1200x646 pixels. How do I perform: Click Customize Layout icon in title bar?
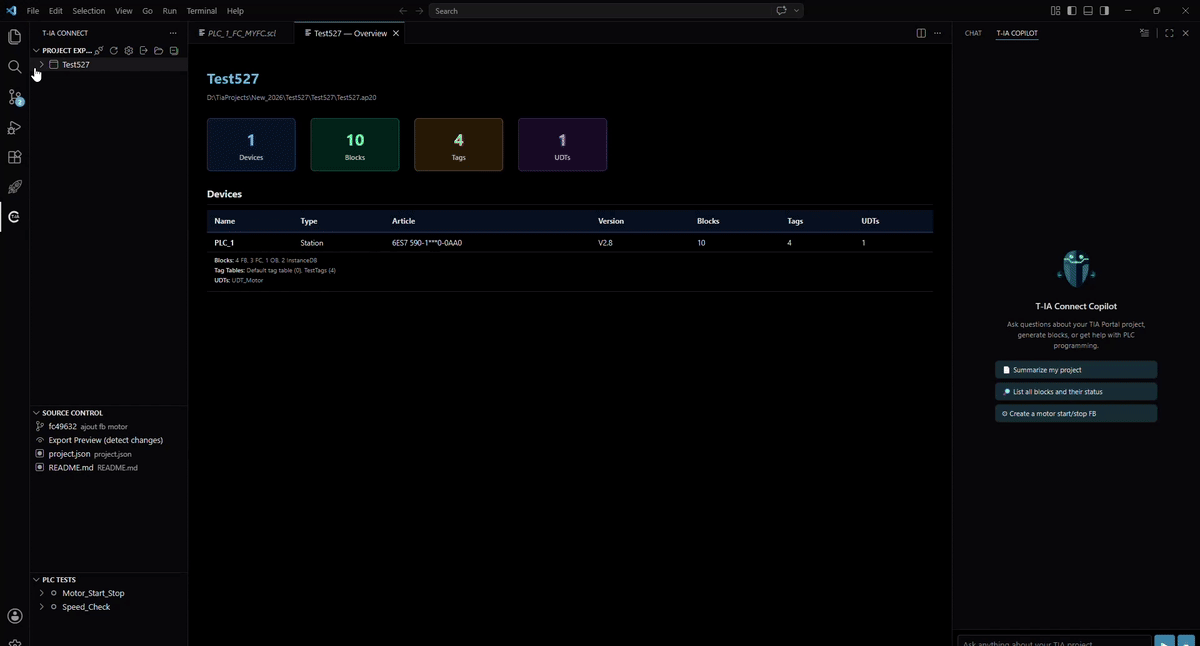(x=1056, y=11)
